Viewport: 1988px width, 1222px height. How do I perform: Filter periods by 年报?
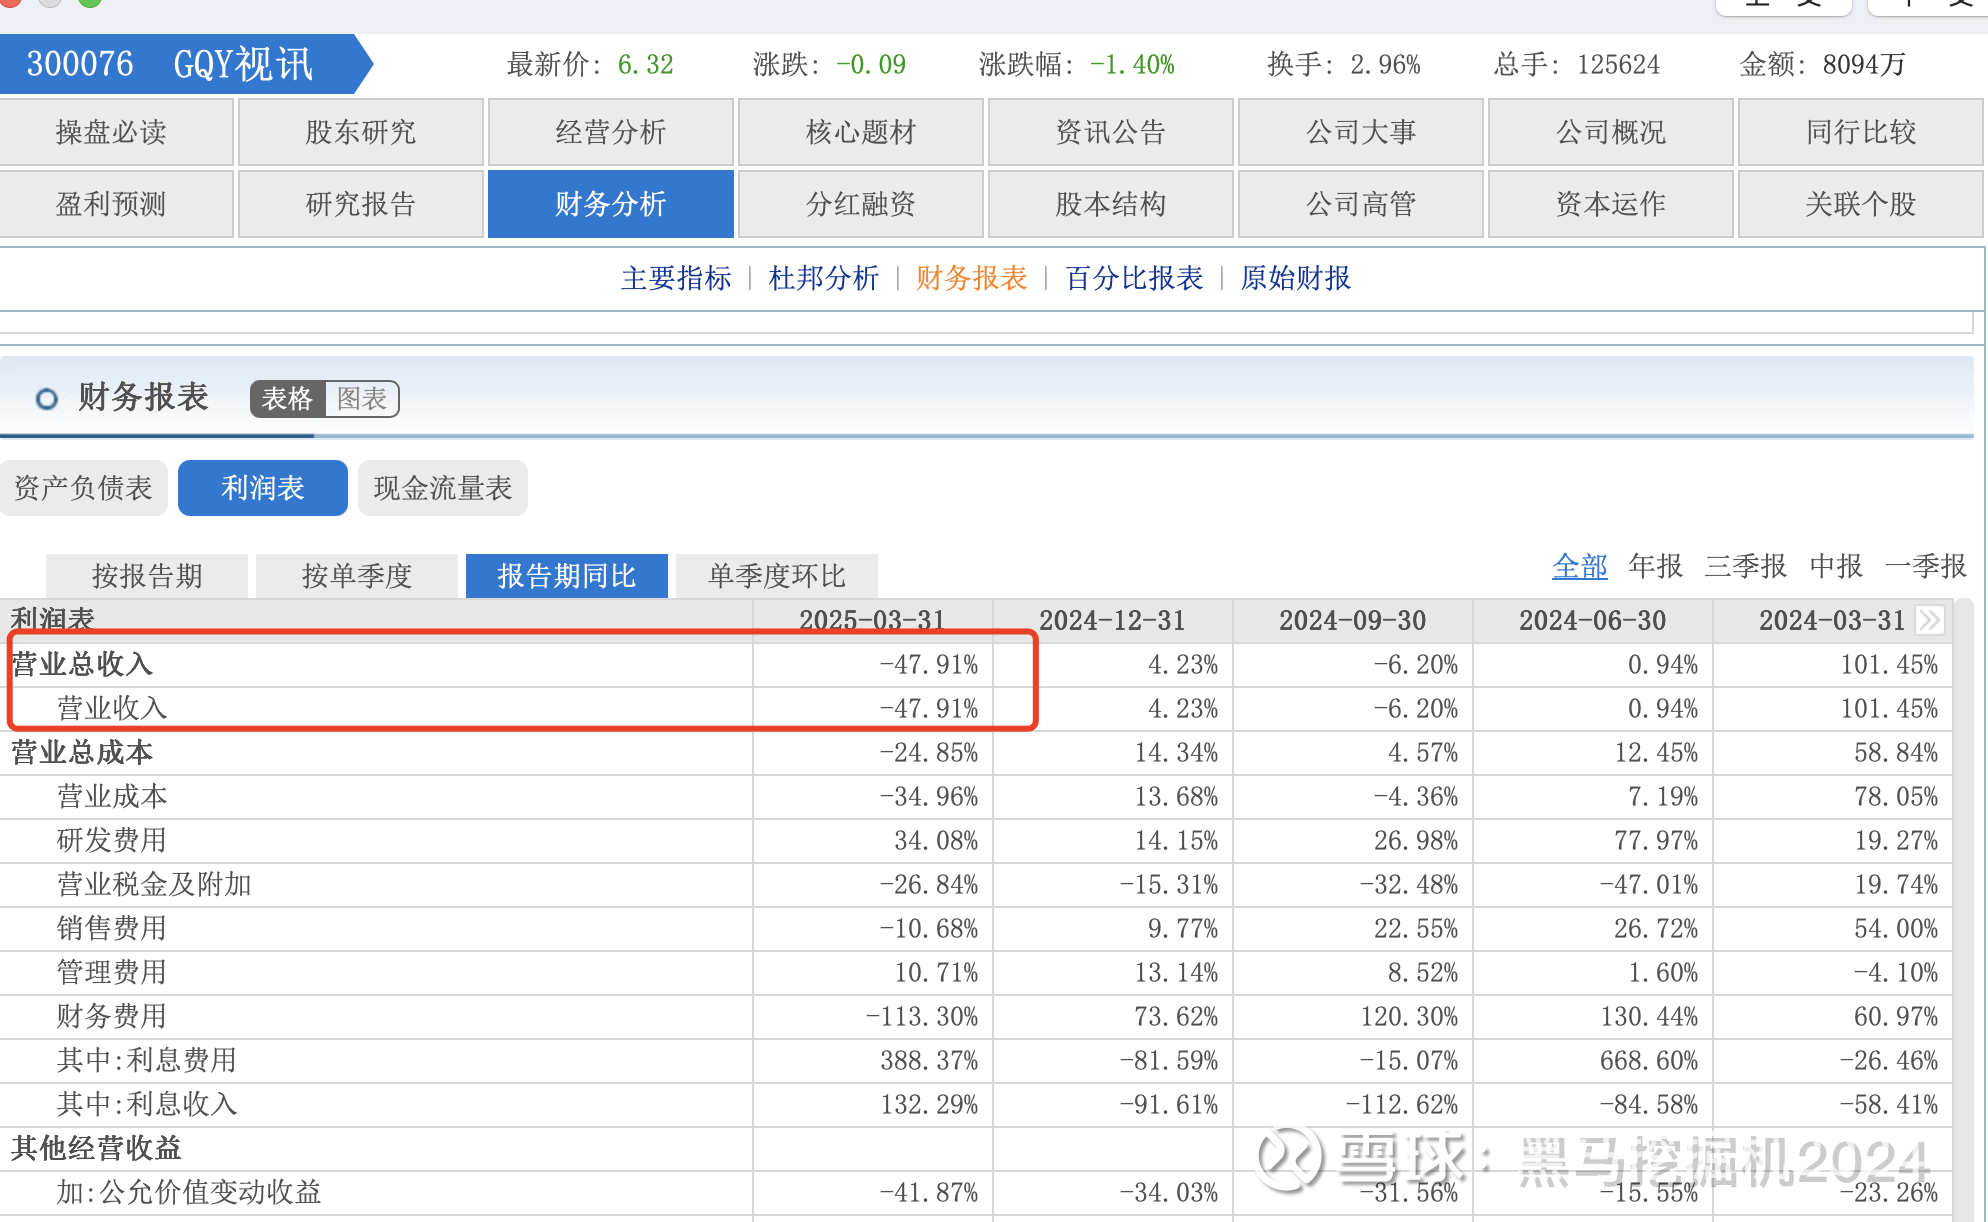(1656, 567)
